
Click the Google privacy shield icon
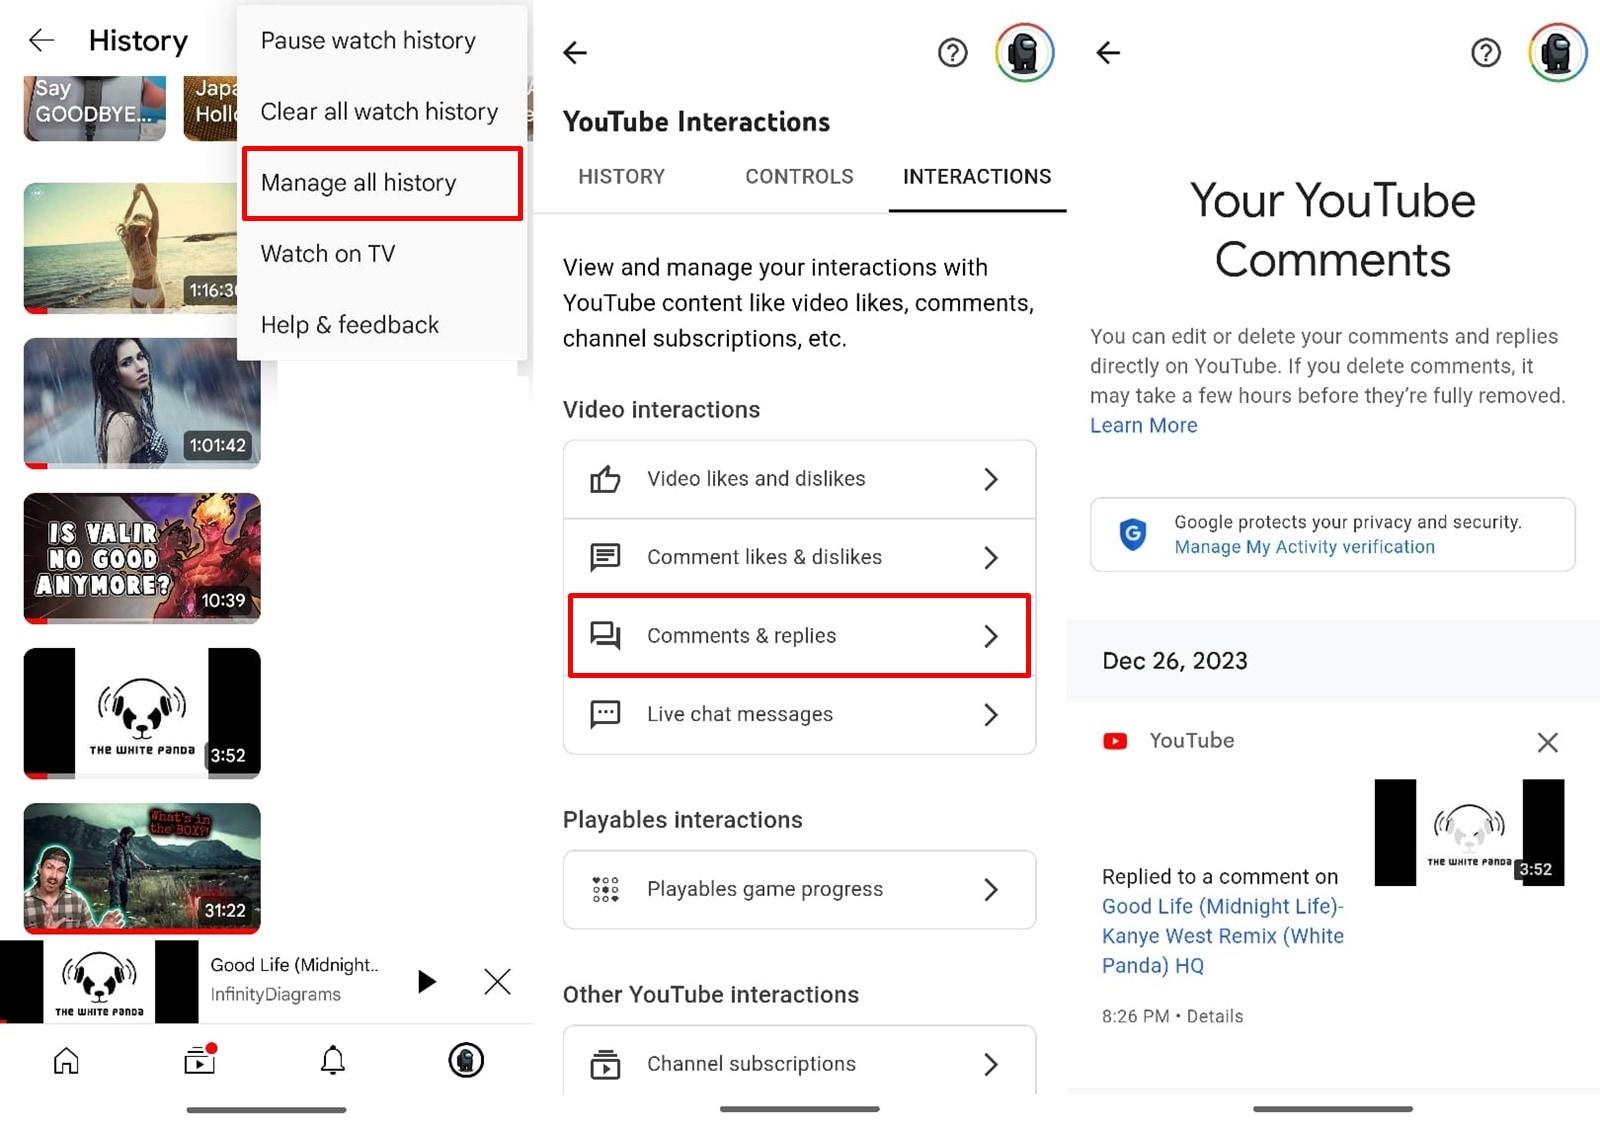click(1131, 535)
